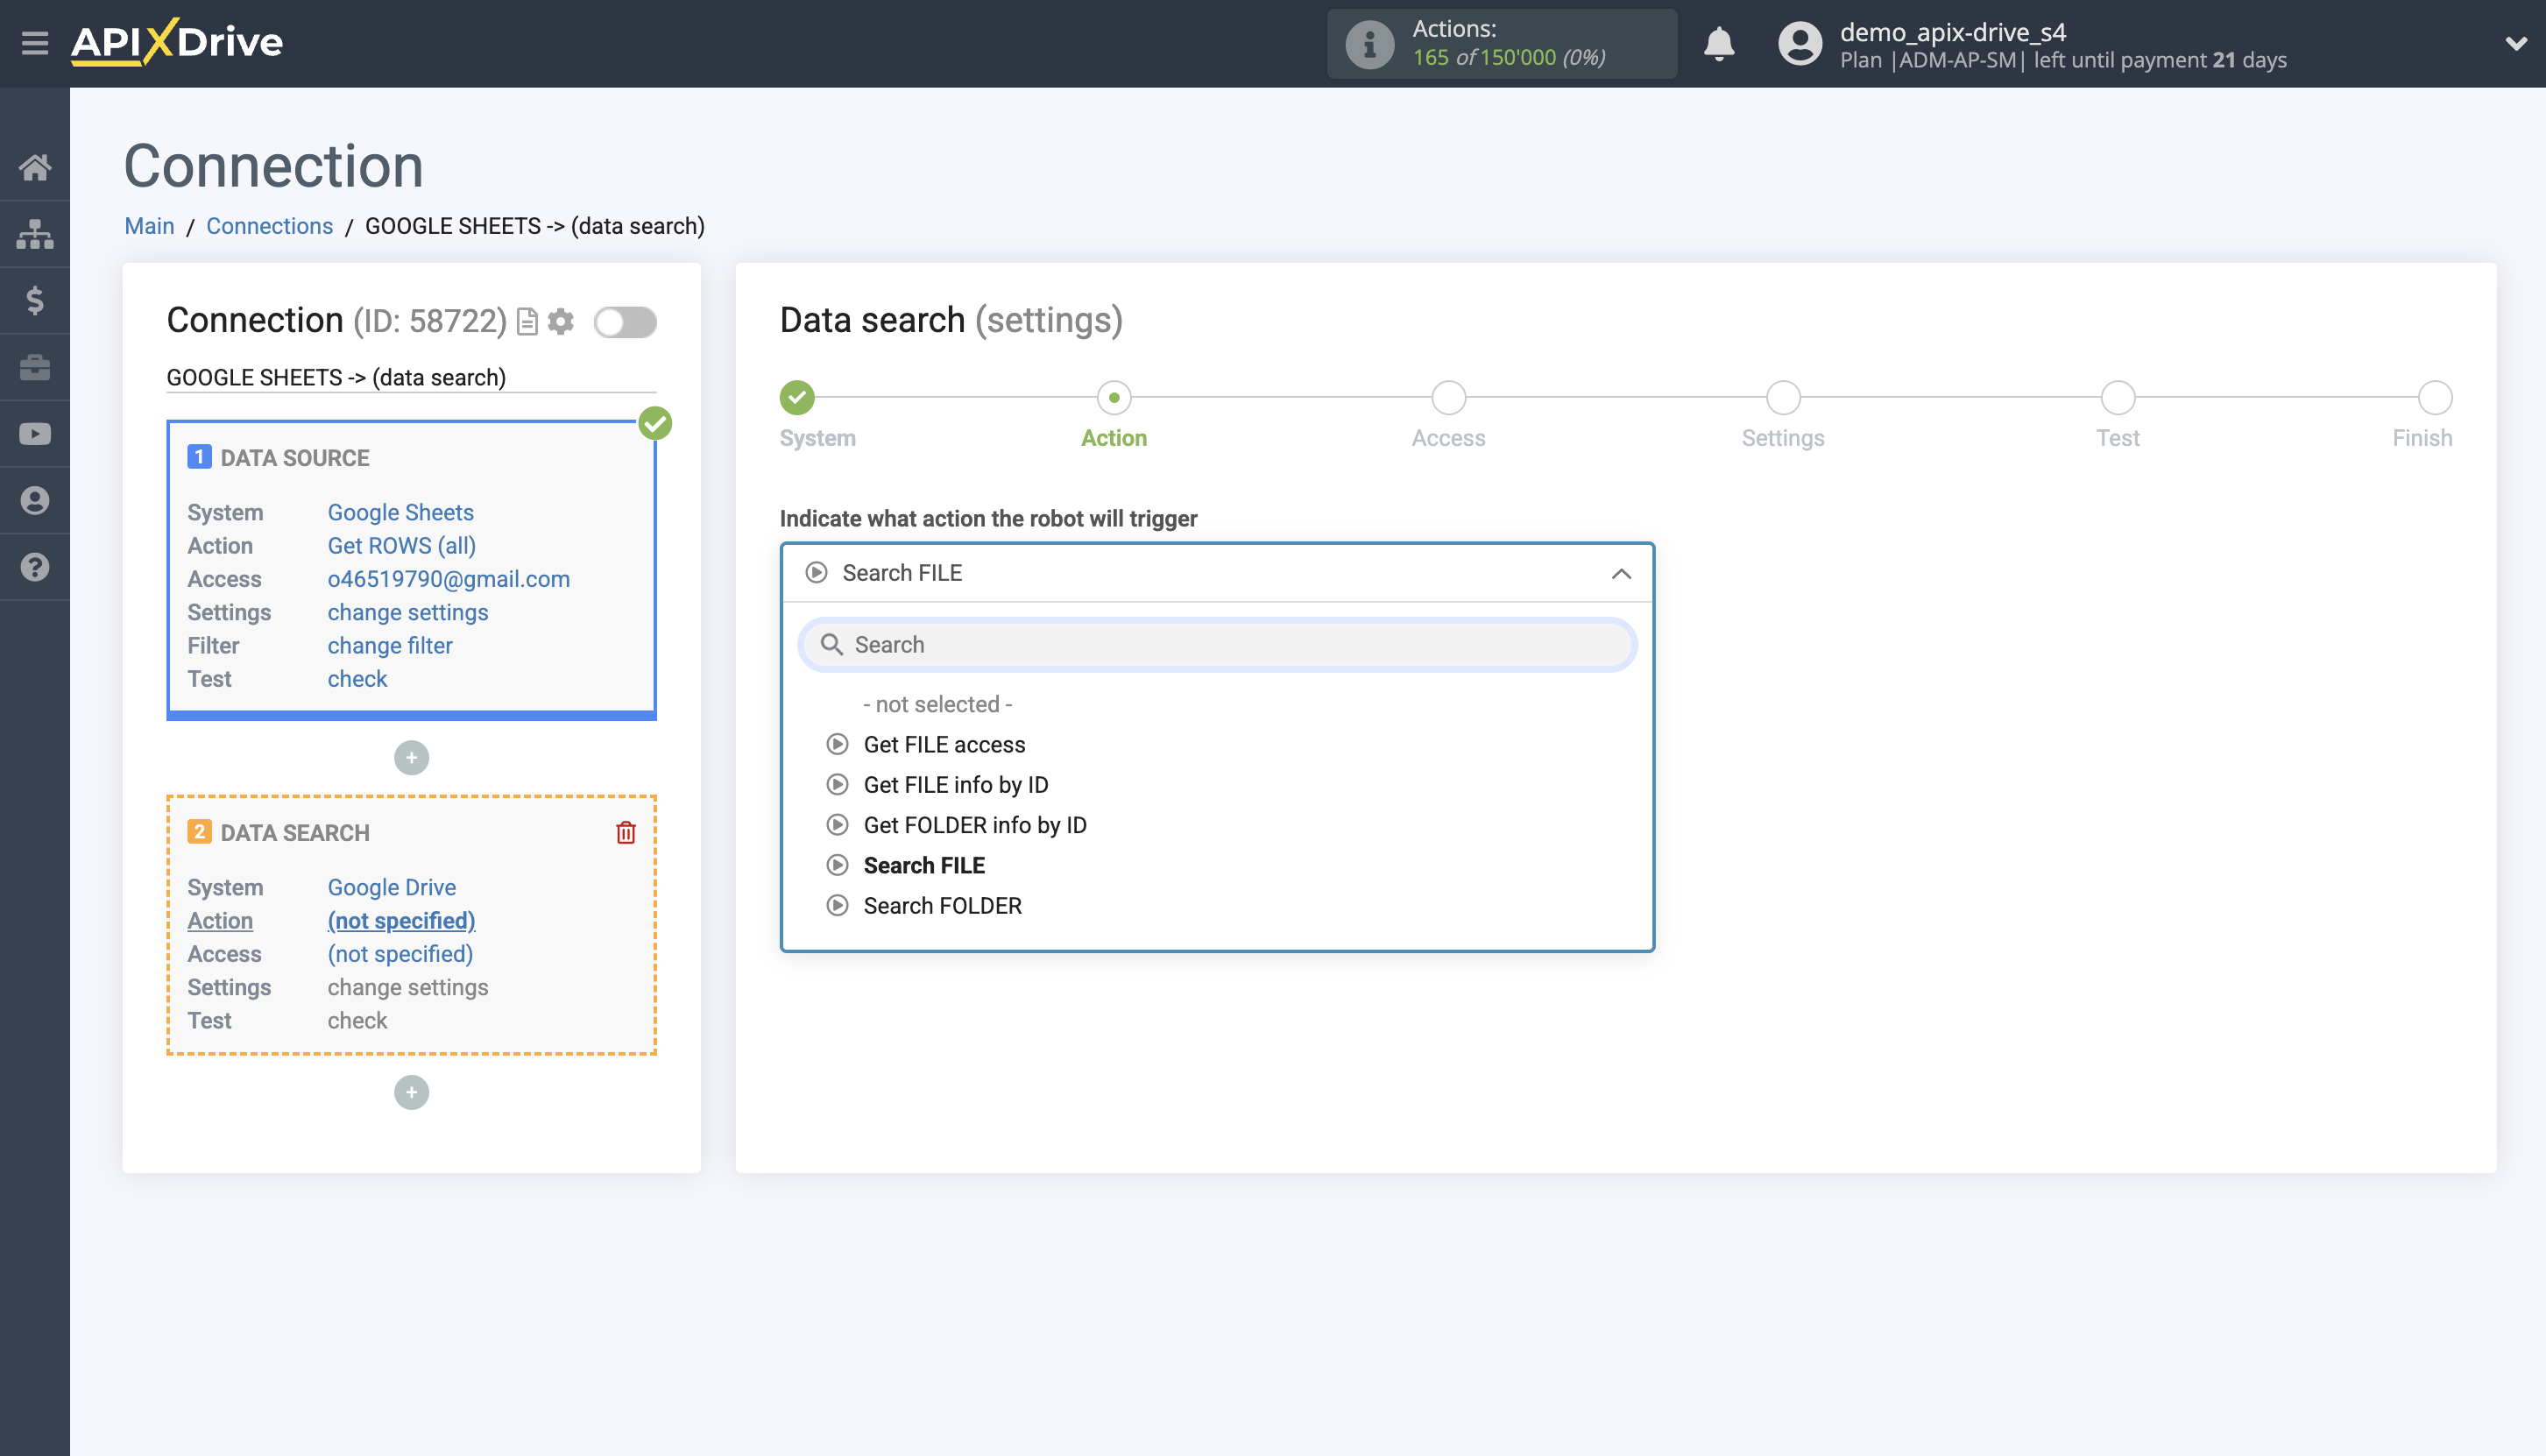Click Data Source check link
Screen dimensions: 2546x1456
click(357, 679)
